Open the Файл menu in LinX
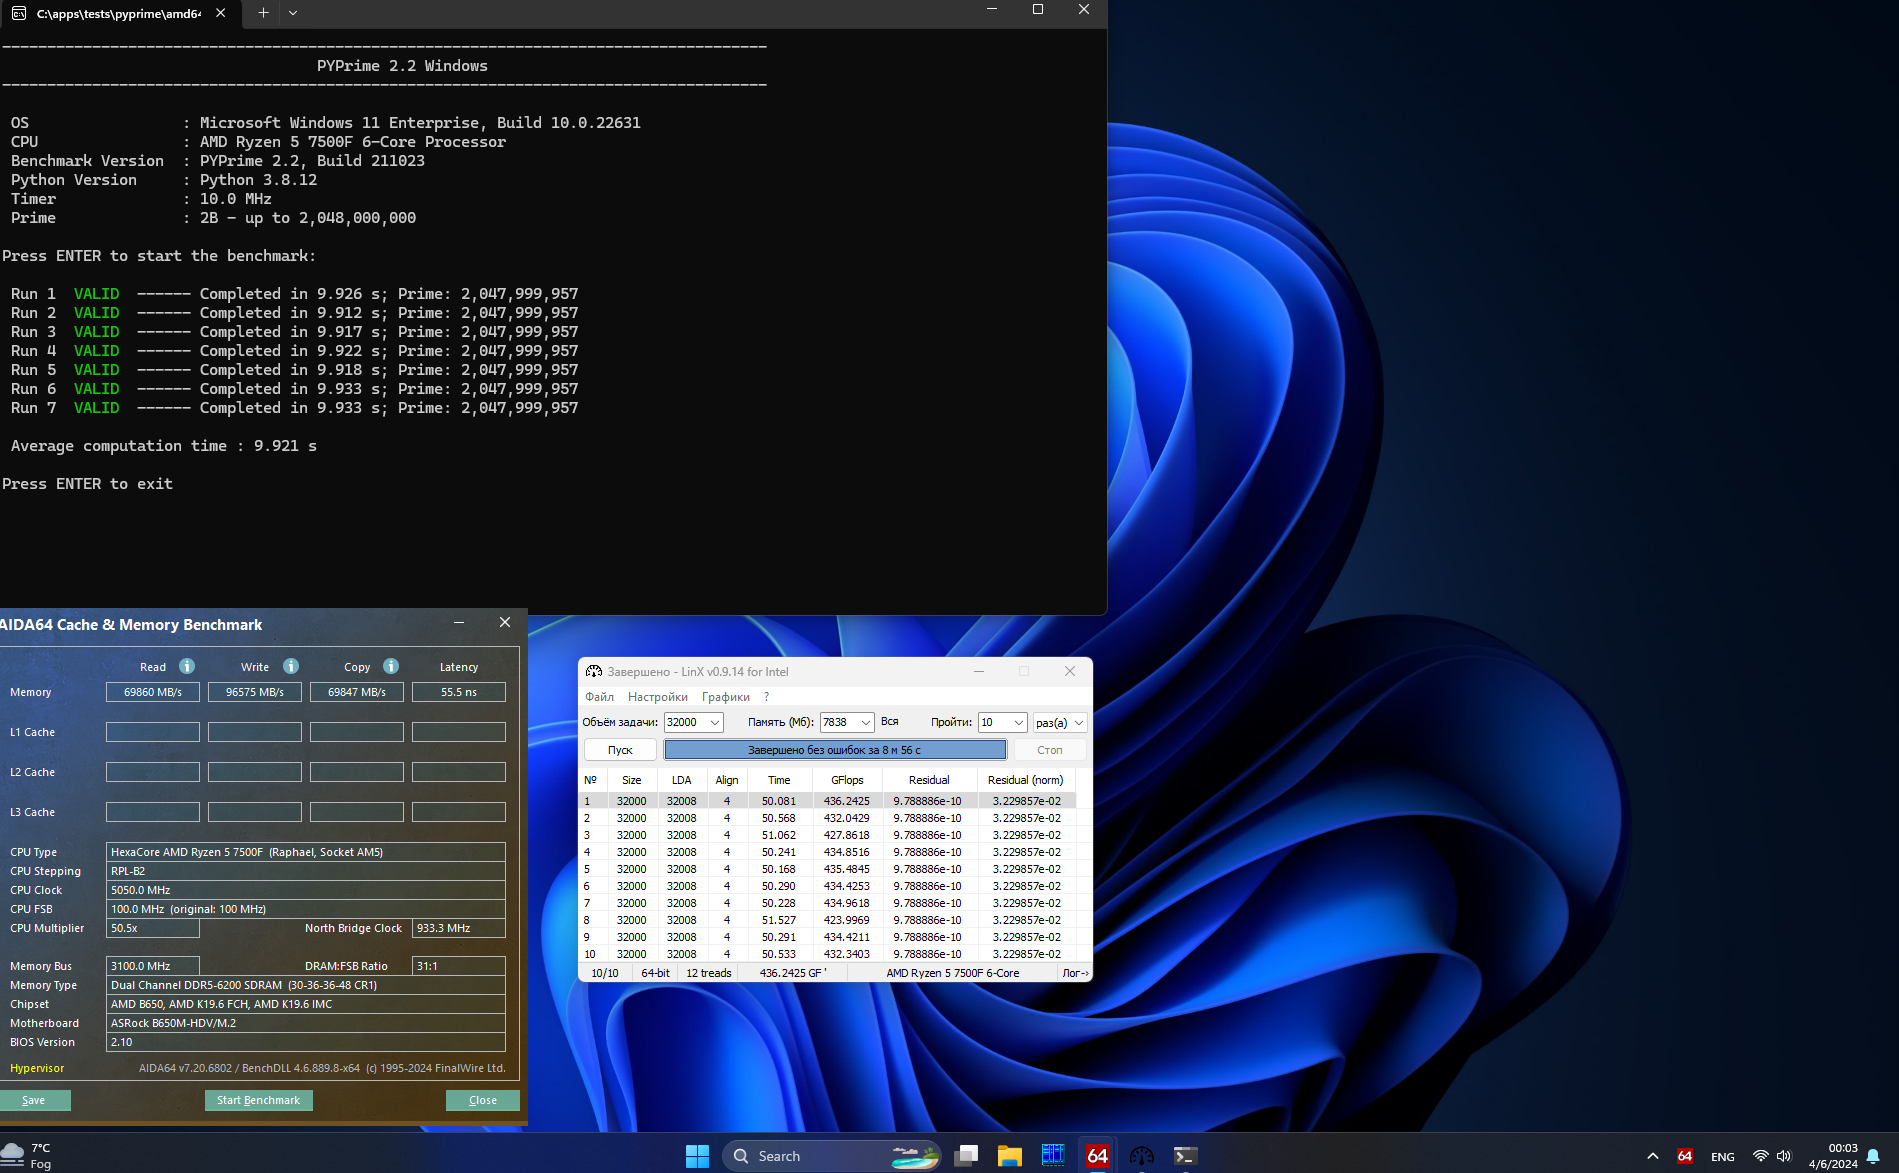Screen dimensions: 1899x1173 599,697
